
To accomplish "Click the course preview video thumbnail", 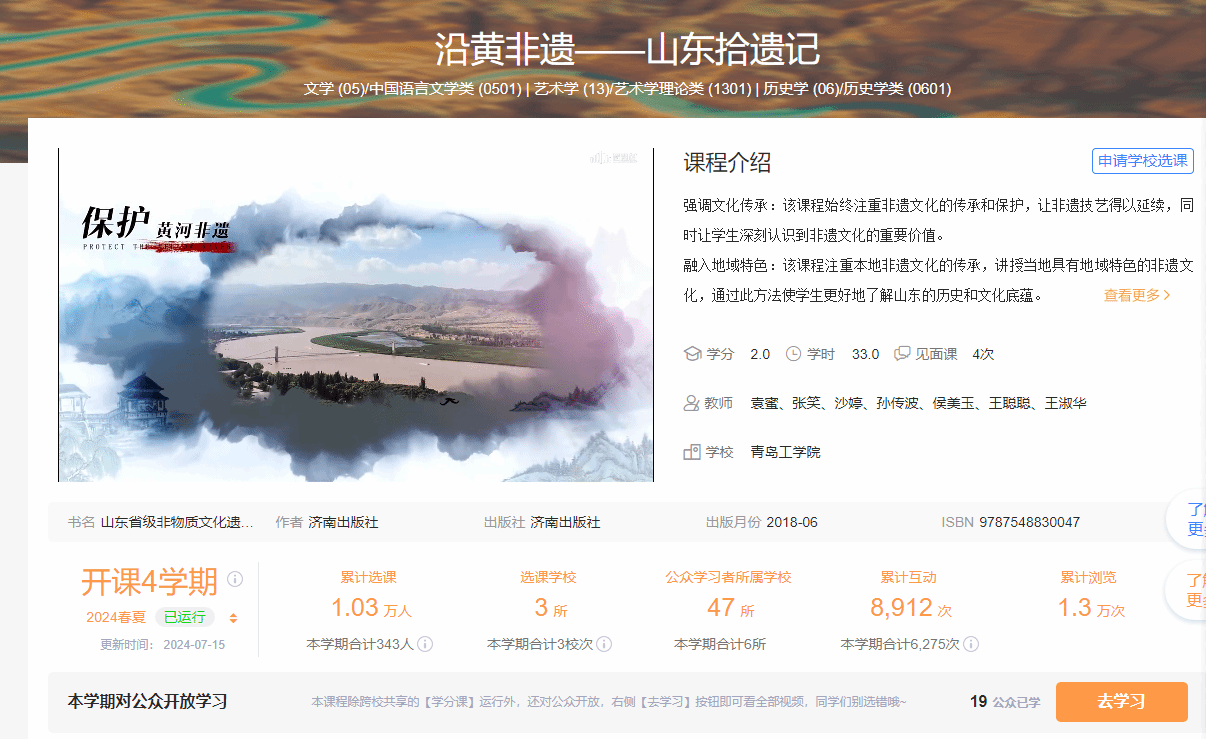I will (x=356, y=315).
